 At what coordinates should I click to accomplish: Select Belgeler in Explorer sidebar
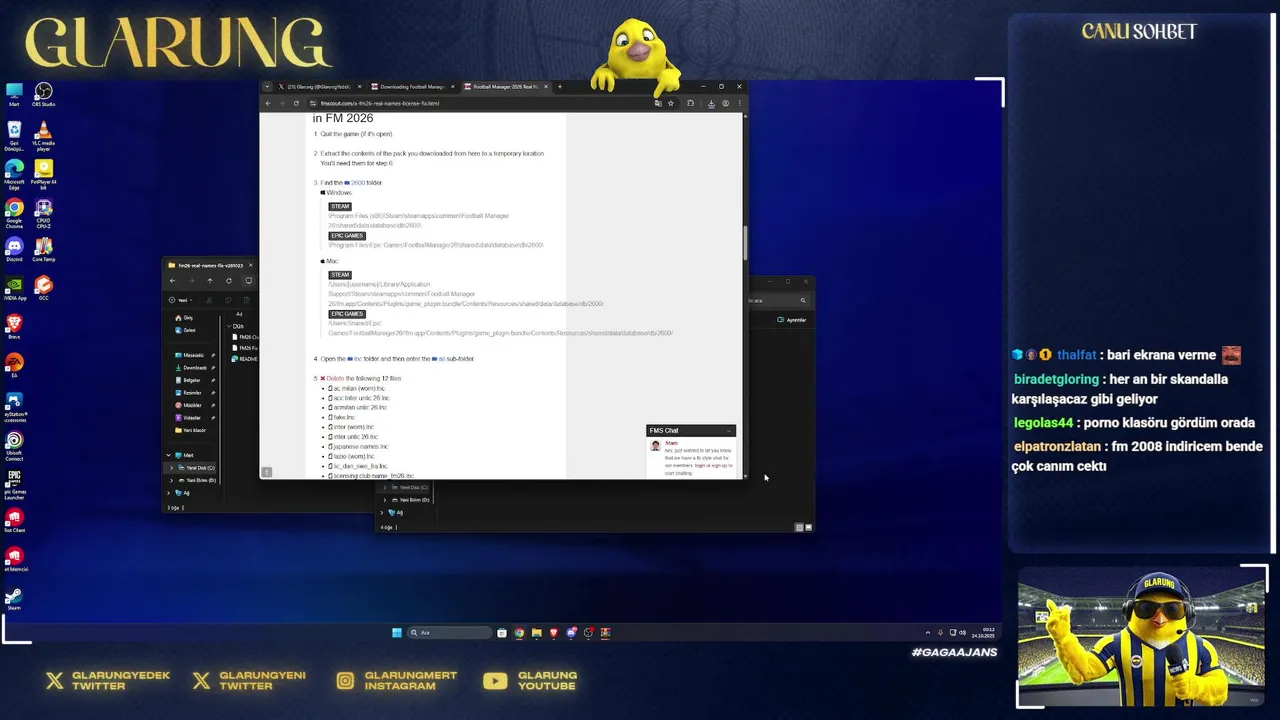tap(193, 380)
